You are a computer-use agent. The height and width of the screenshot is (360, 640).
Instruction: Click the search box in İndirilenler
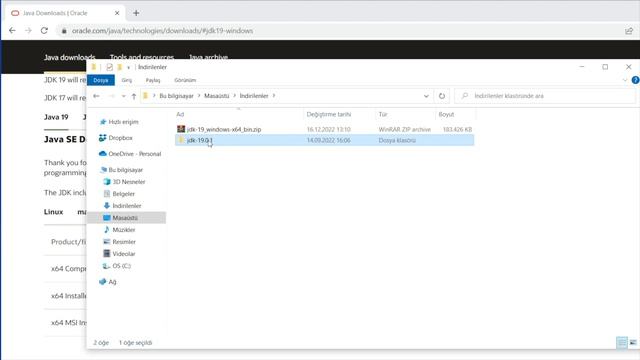545,96
